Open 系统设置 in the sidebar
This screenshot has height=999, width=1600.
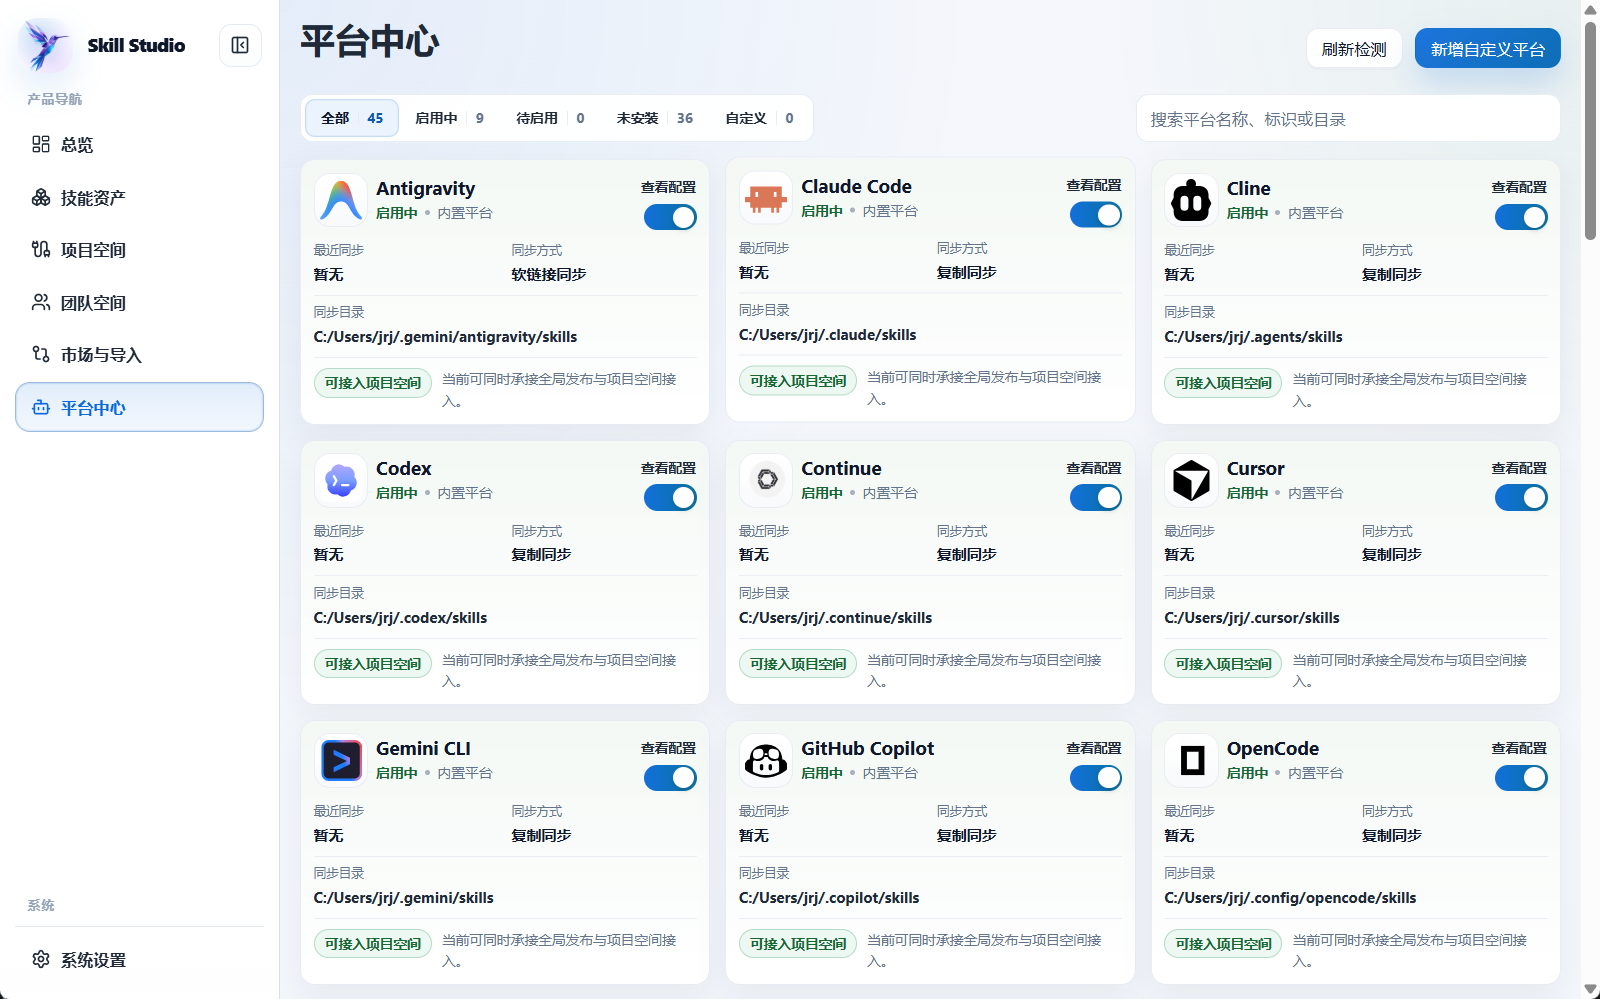pyautogui.click(x=139, y=959)
